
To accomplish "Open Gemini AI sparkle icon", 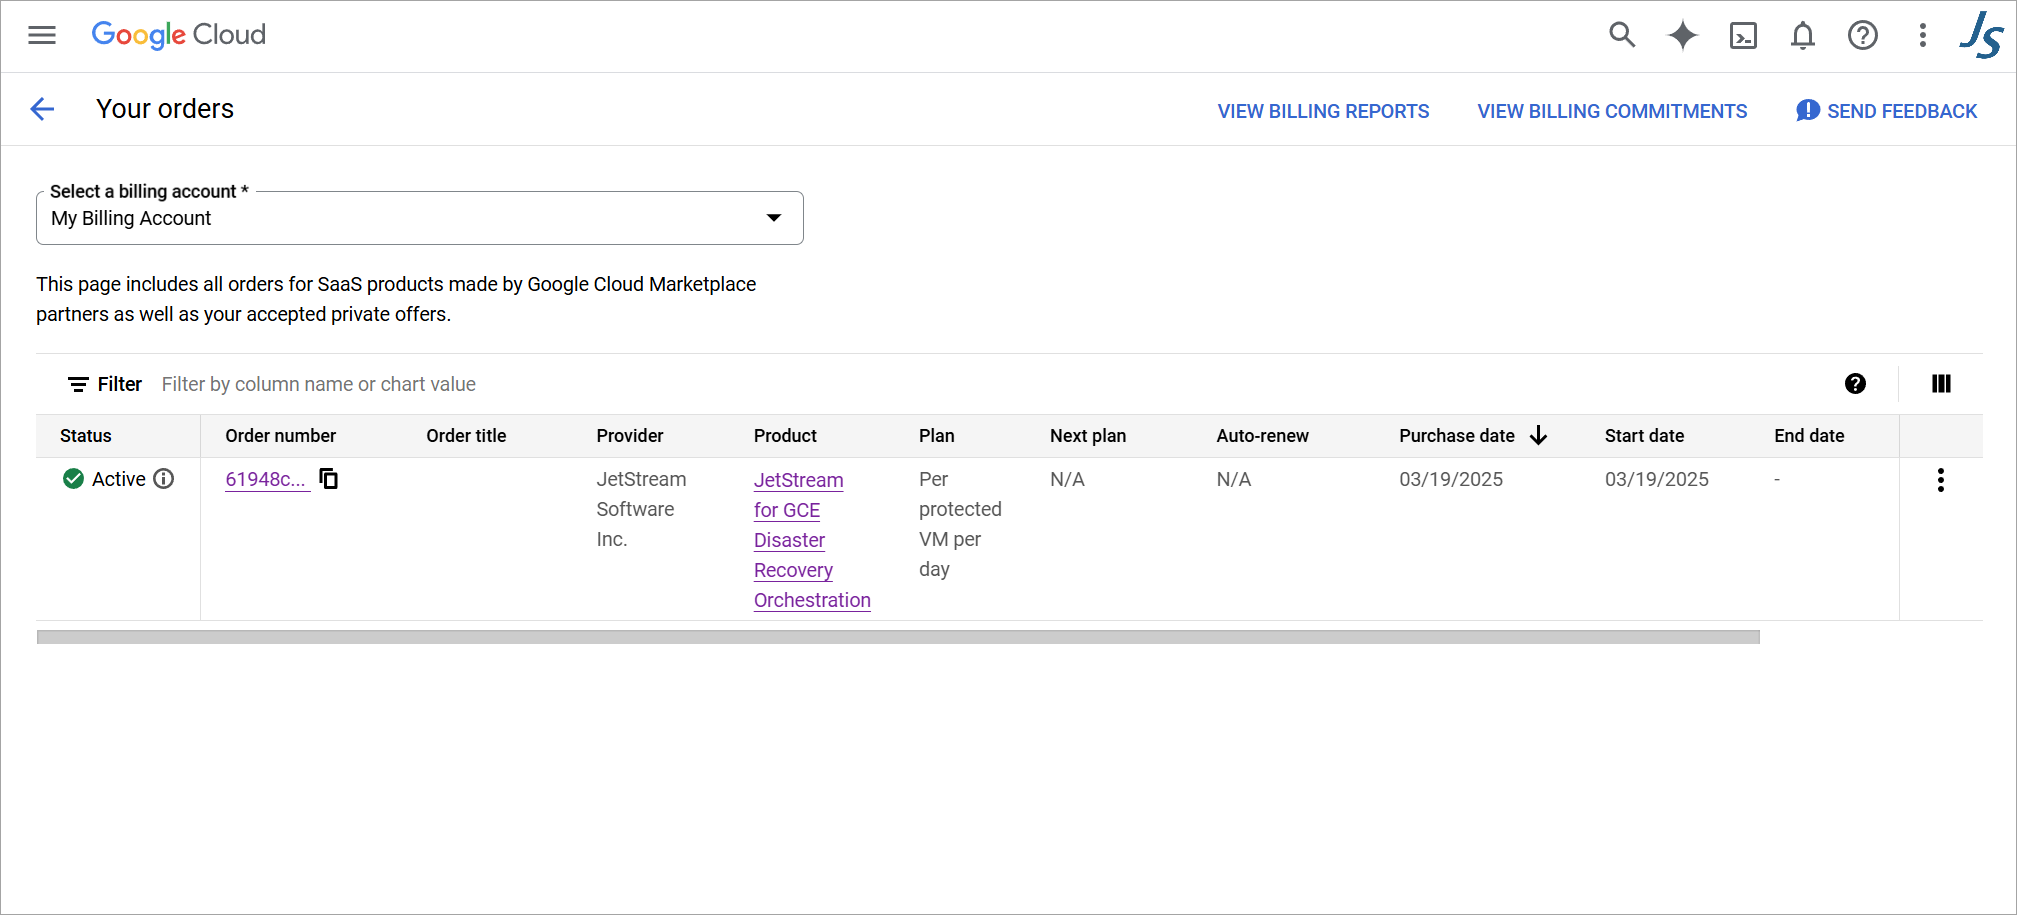I will (1683, 36).
